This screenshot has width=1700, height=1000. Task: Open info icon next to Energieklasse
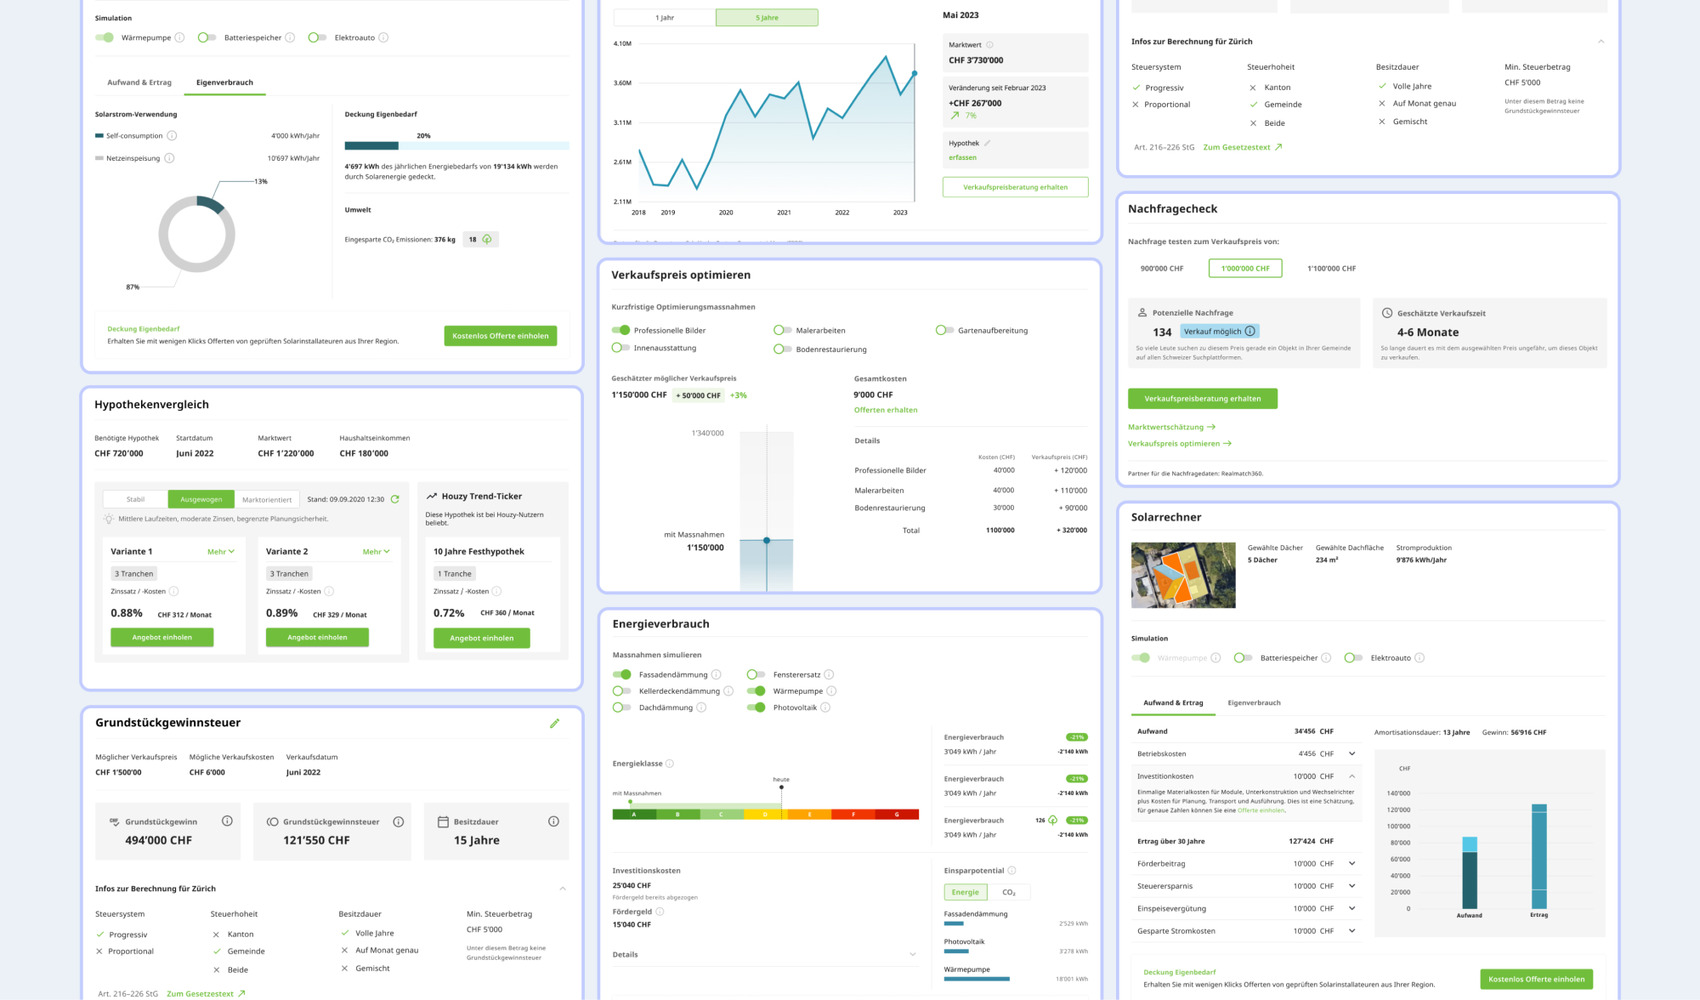(670, 764)
